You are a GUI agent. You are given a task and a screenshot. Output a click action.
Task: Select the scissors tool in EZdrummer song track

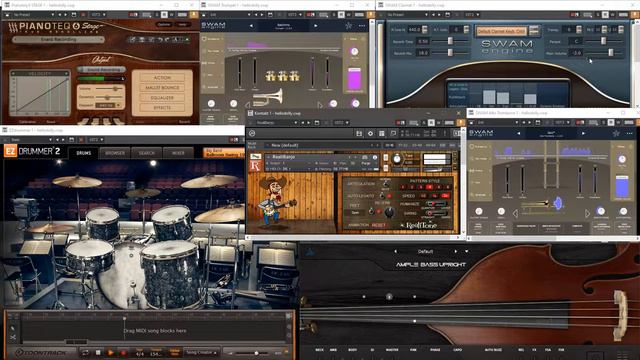pyautogui.click(x=12, y=337)
